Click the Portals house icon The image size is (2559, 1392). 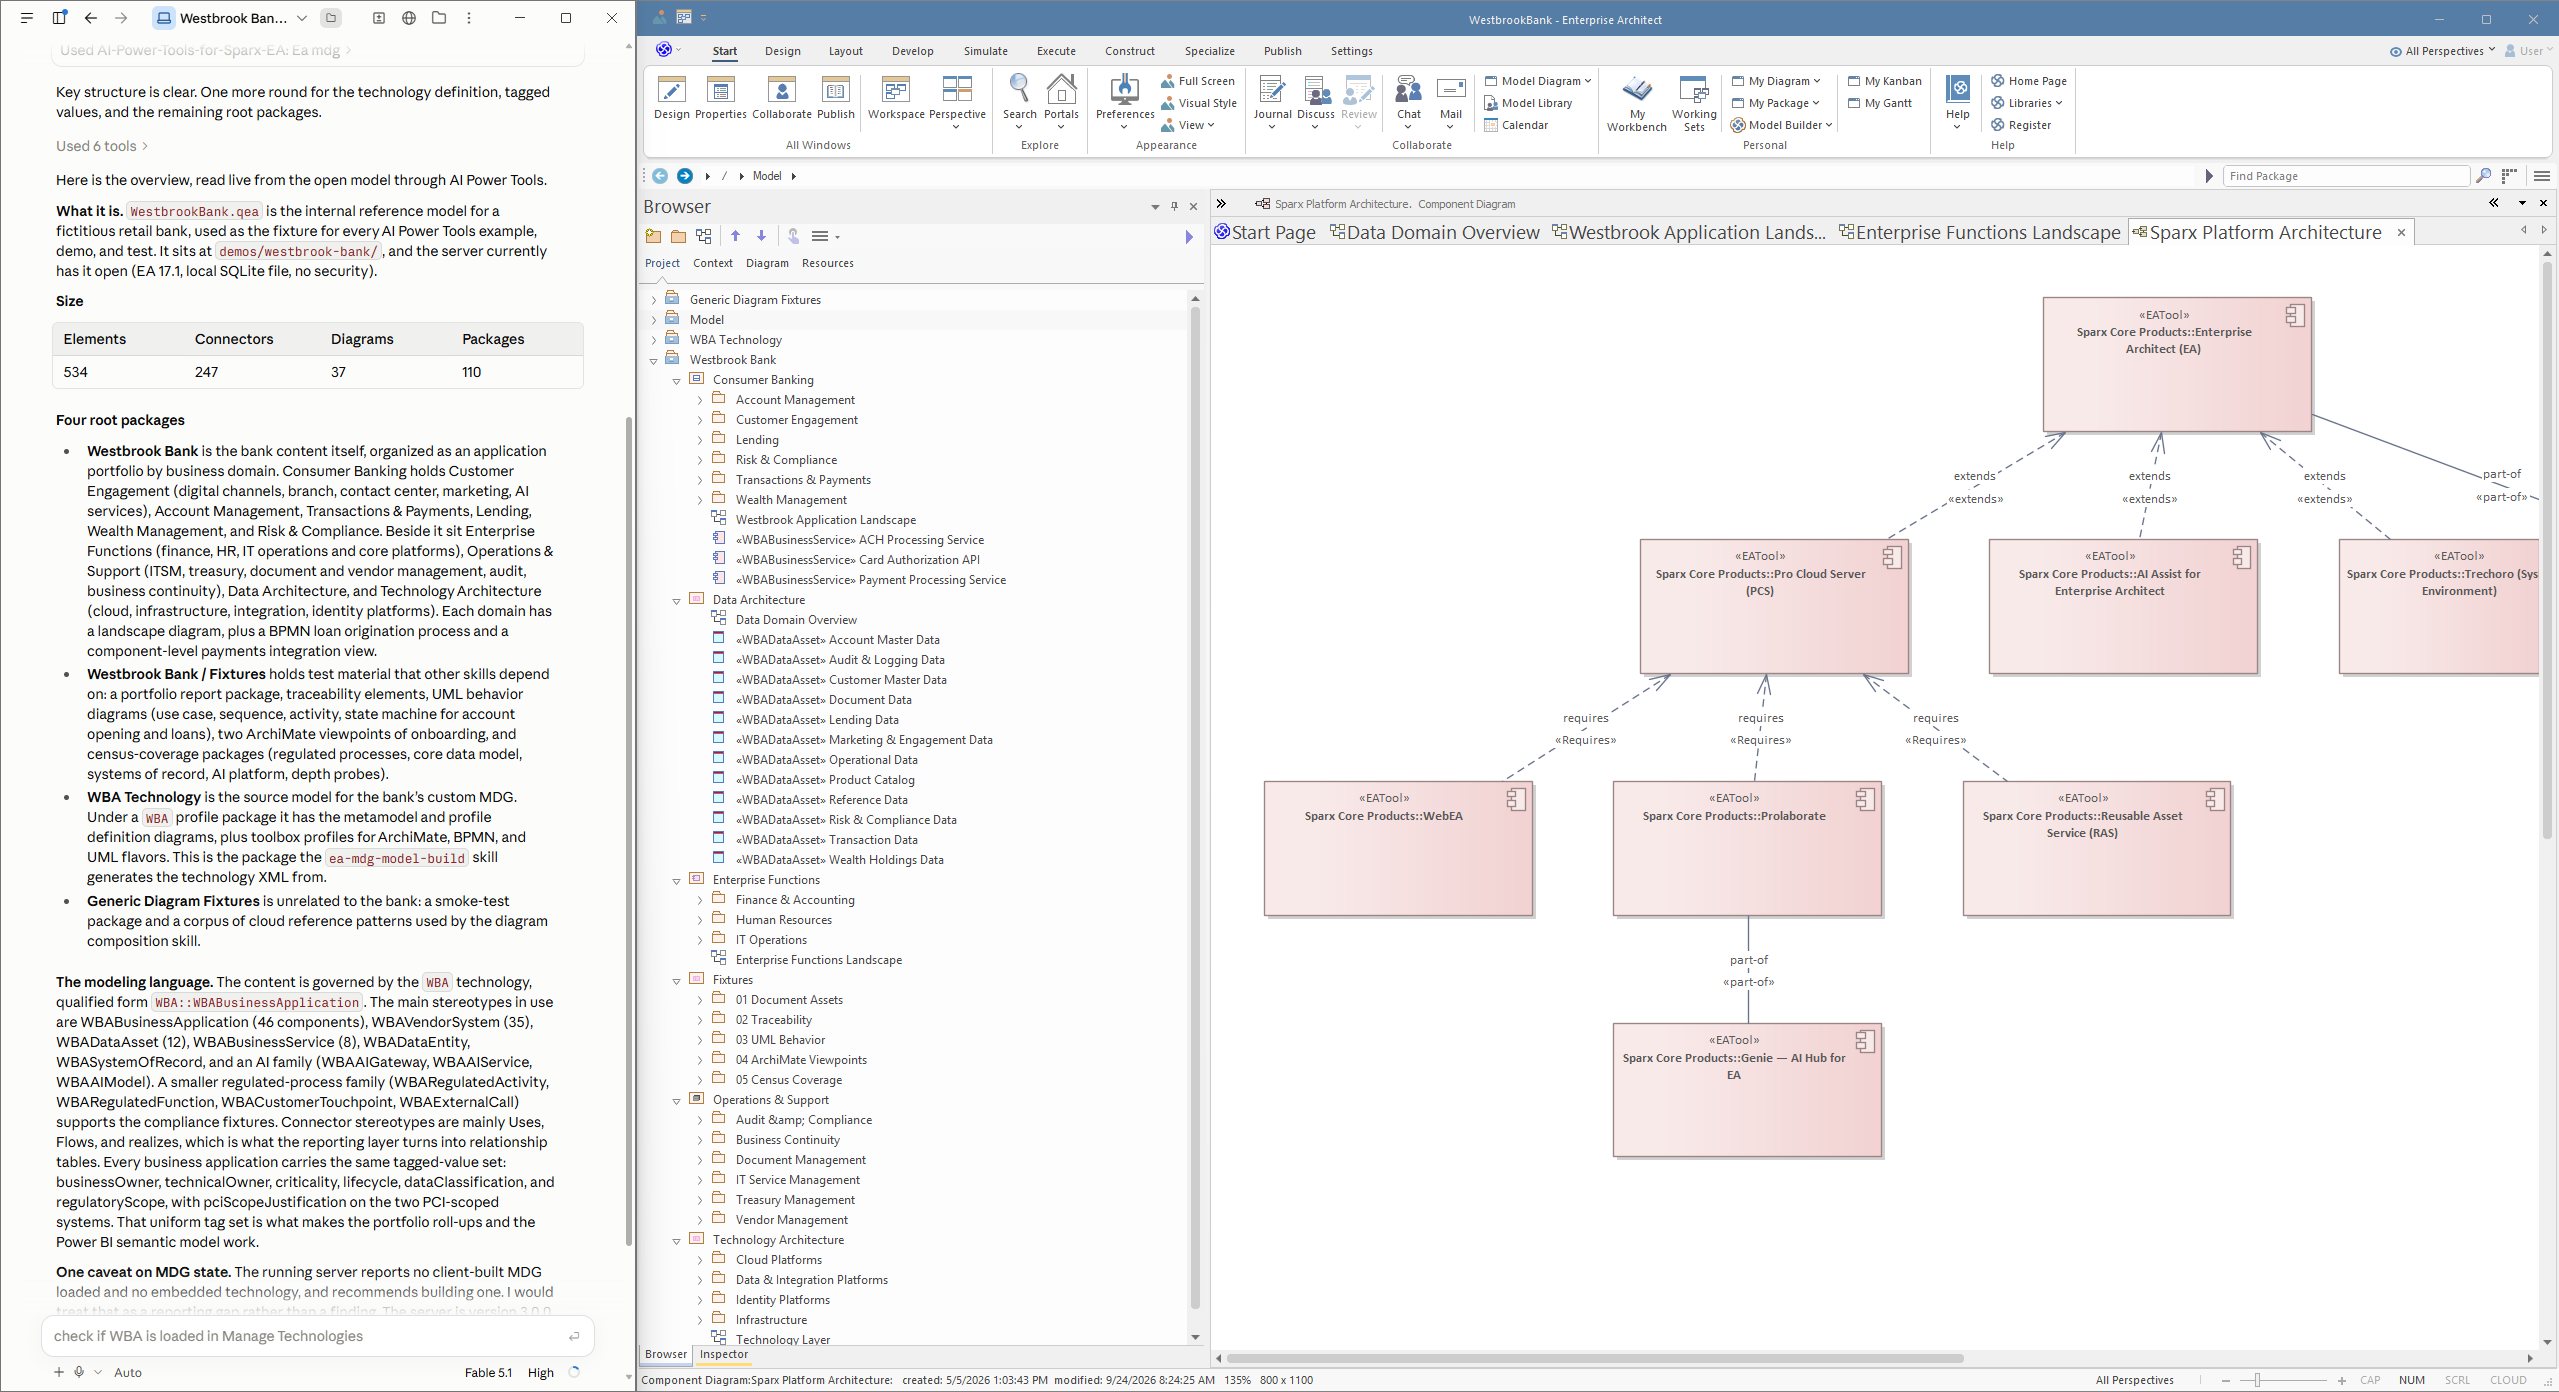click(1061, 89)
